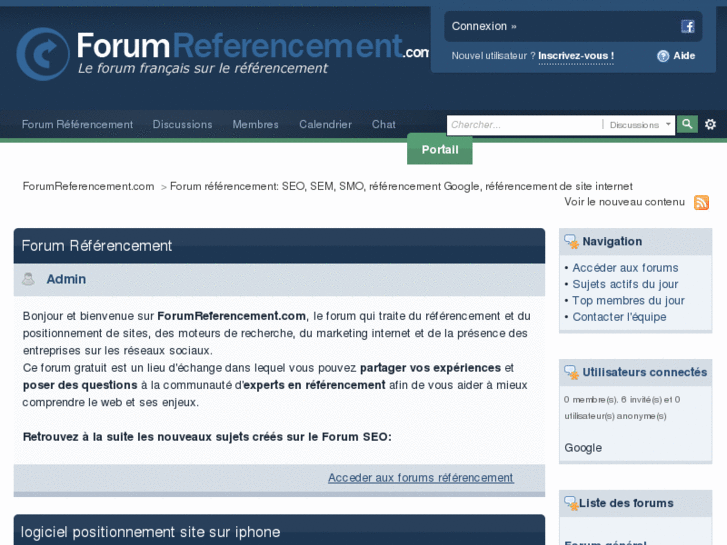Click the SEO, SEM, SMO breadcrumb text

(401, 186)
